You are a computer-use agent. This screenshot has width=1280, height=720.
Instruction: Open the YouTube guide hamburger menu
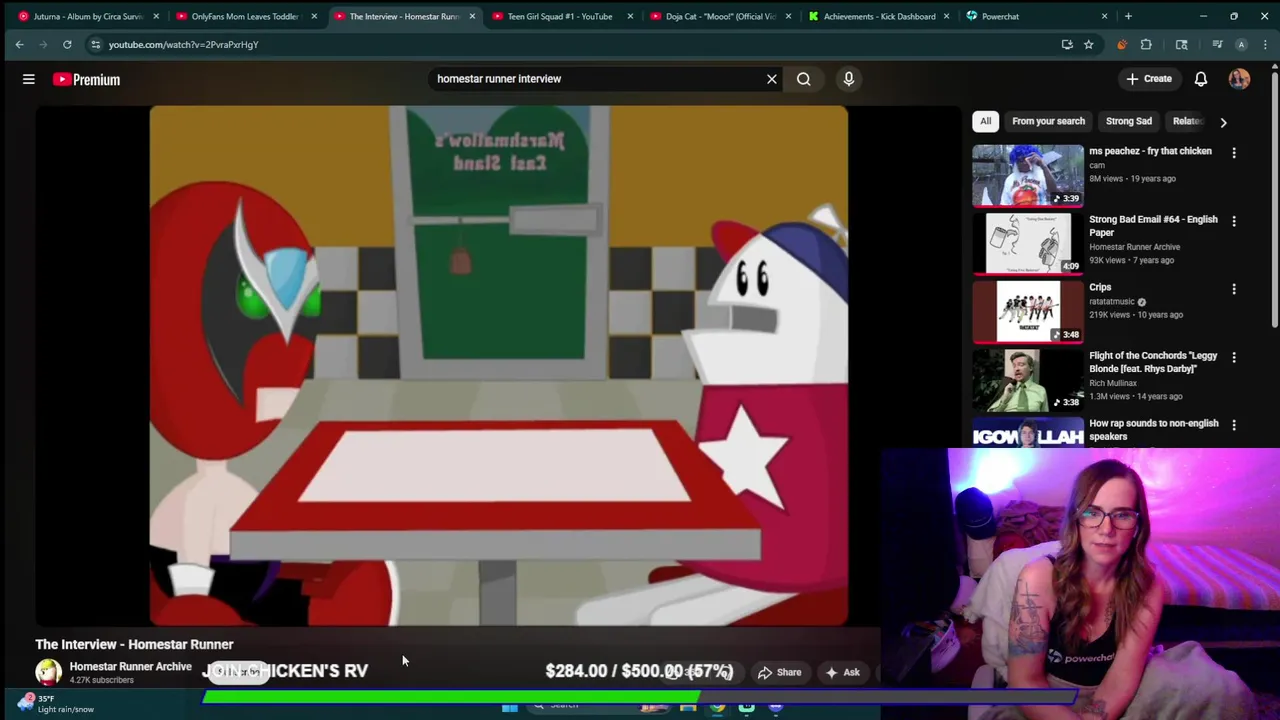(x=29, y=79)
